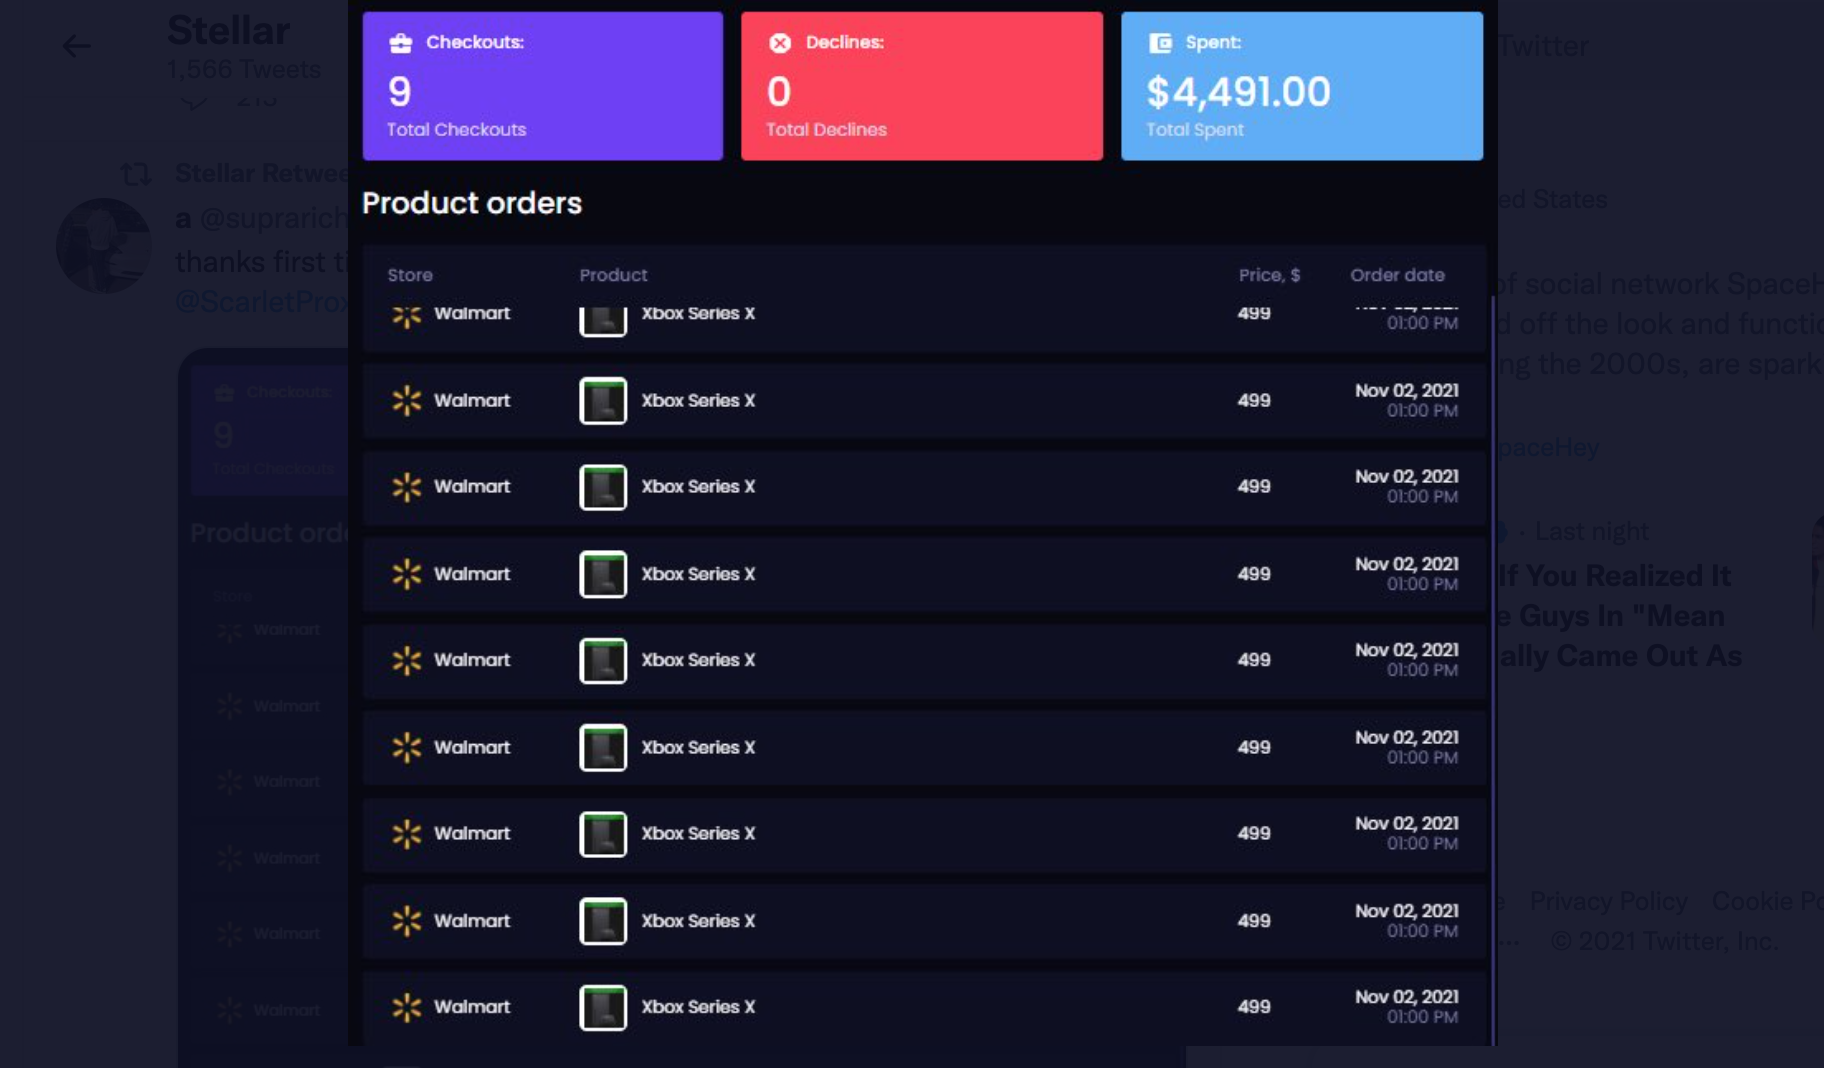Click the Order date column header
This screenshot has height=1068, width=1824.
[1397, 275]
